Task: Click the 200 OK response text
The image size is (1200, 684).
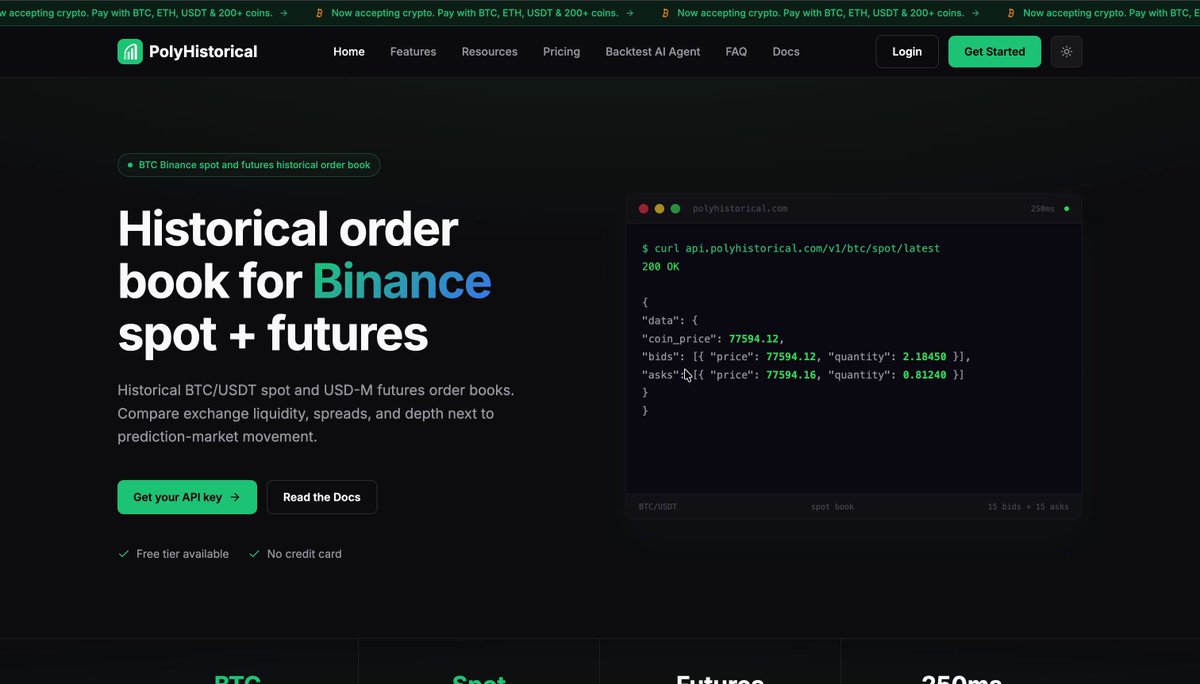Action: point(661,267)
